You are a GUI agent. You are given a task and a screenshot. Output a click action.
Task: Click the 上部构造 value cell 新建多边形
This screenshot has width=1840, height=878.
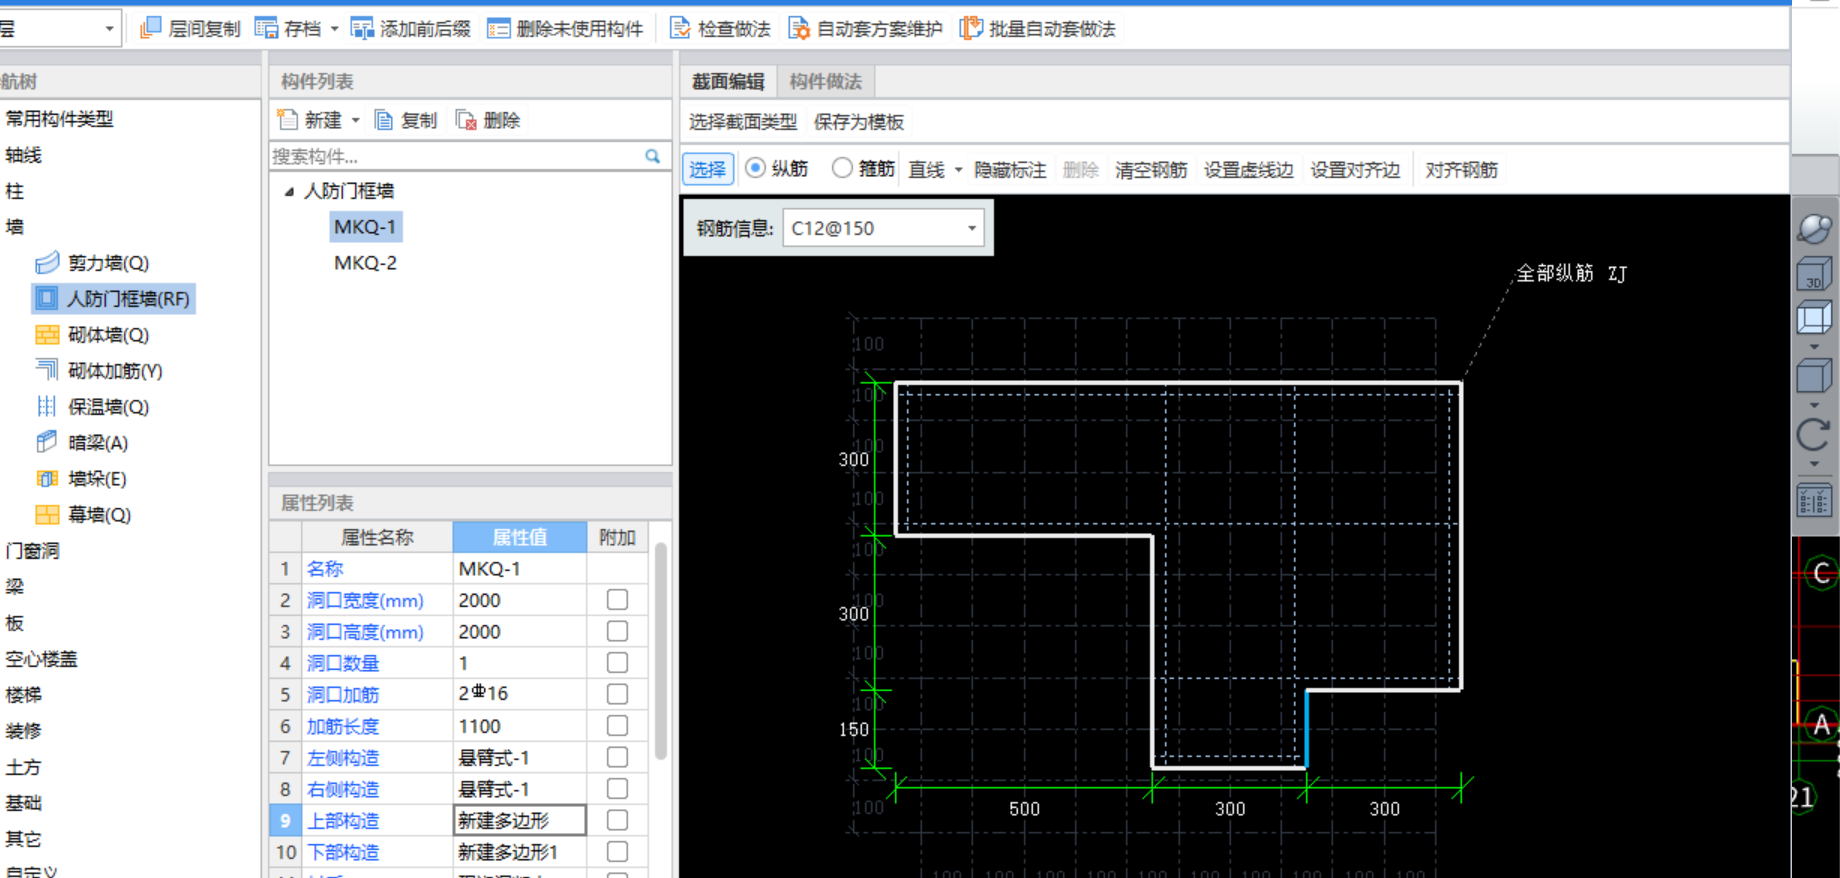click(x=519, y=820)
